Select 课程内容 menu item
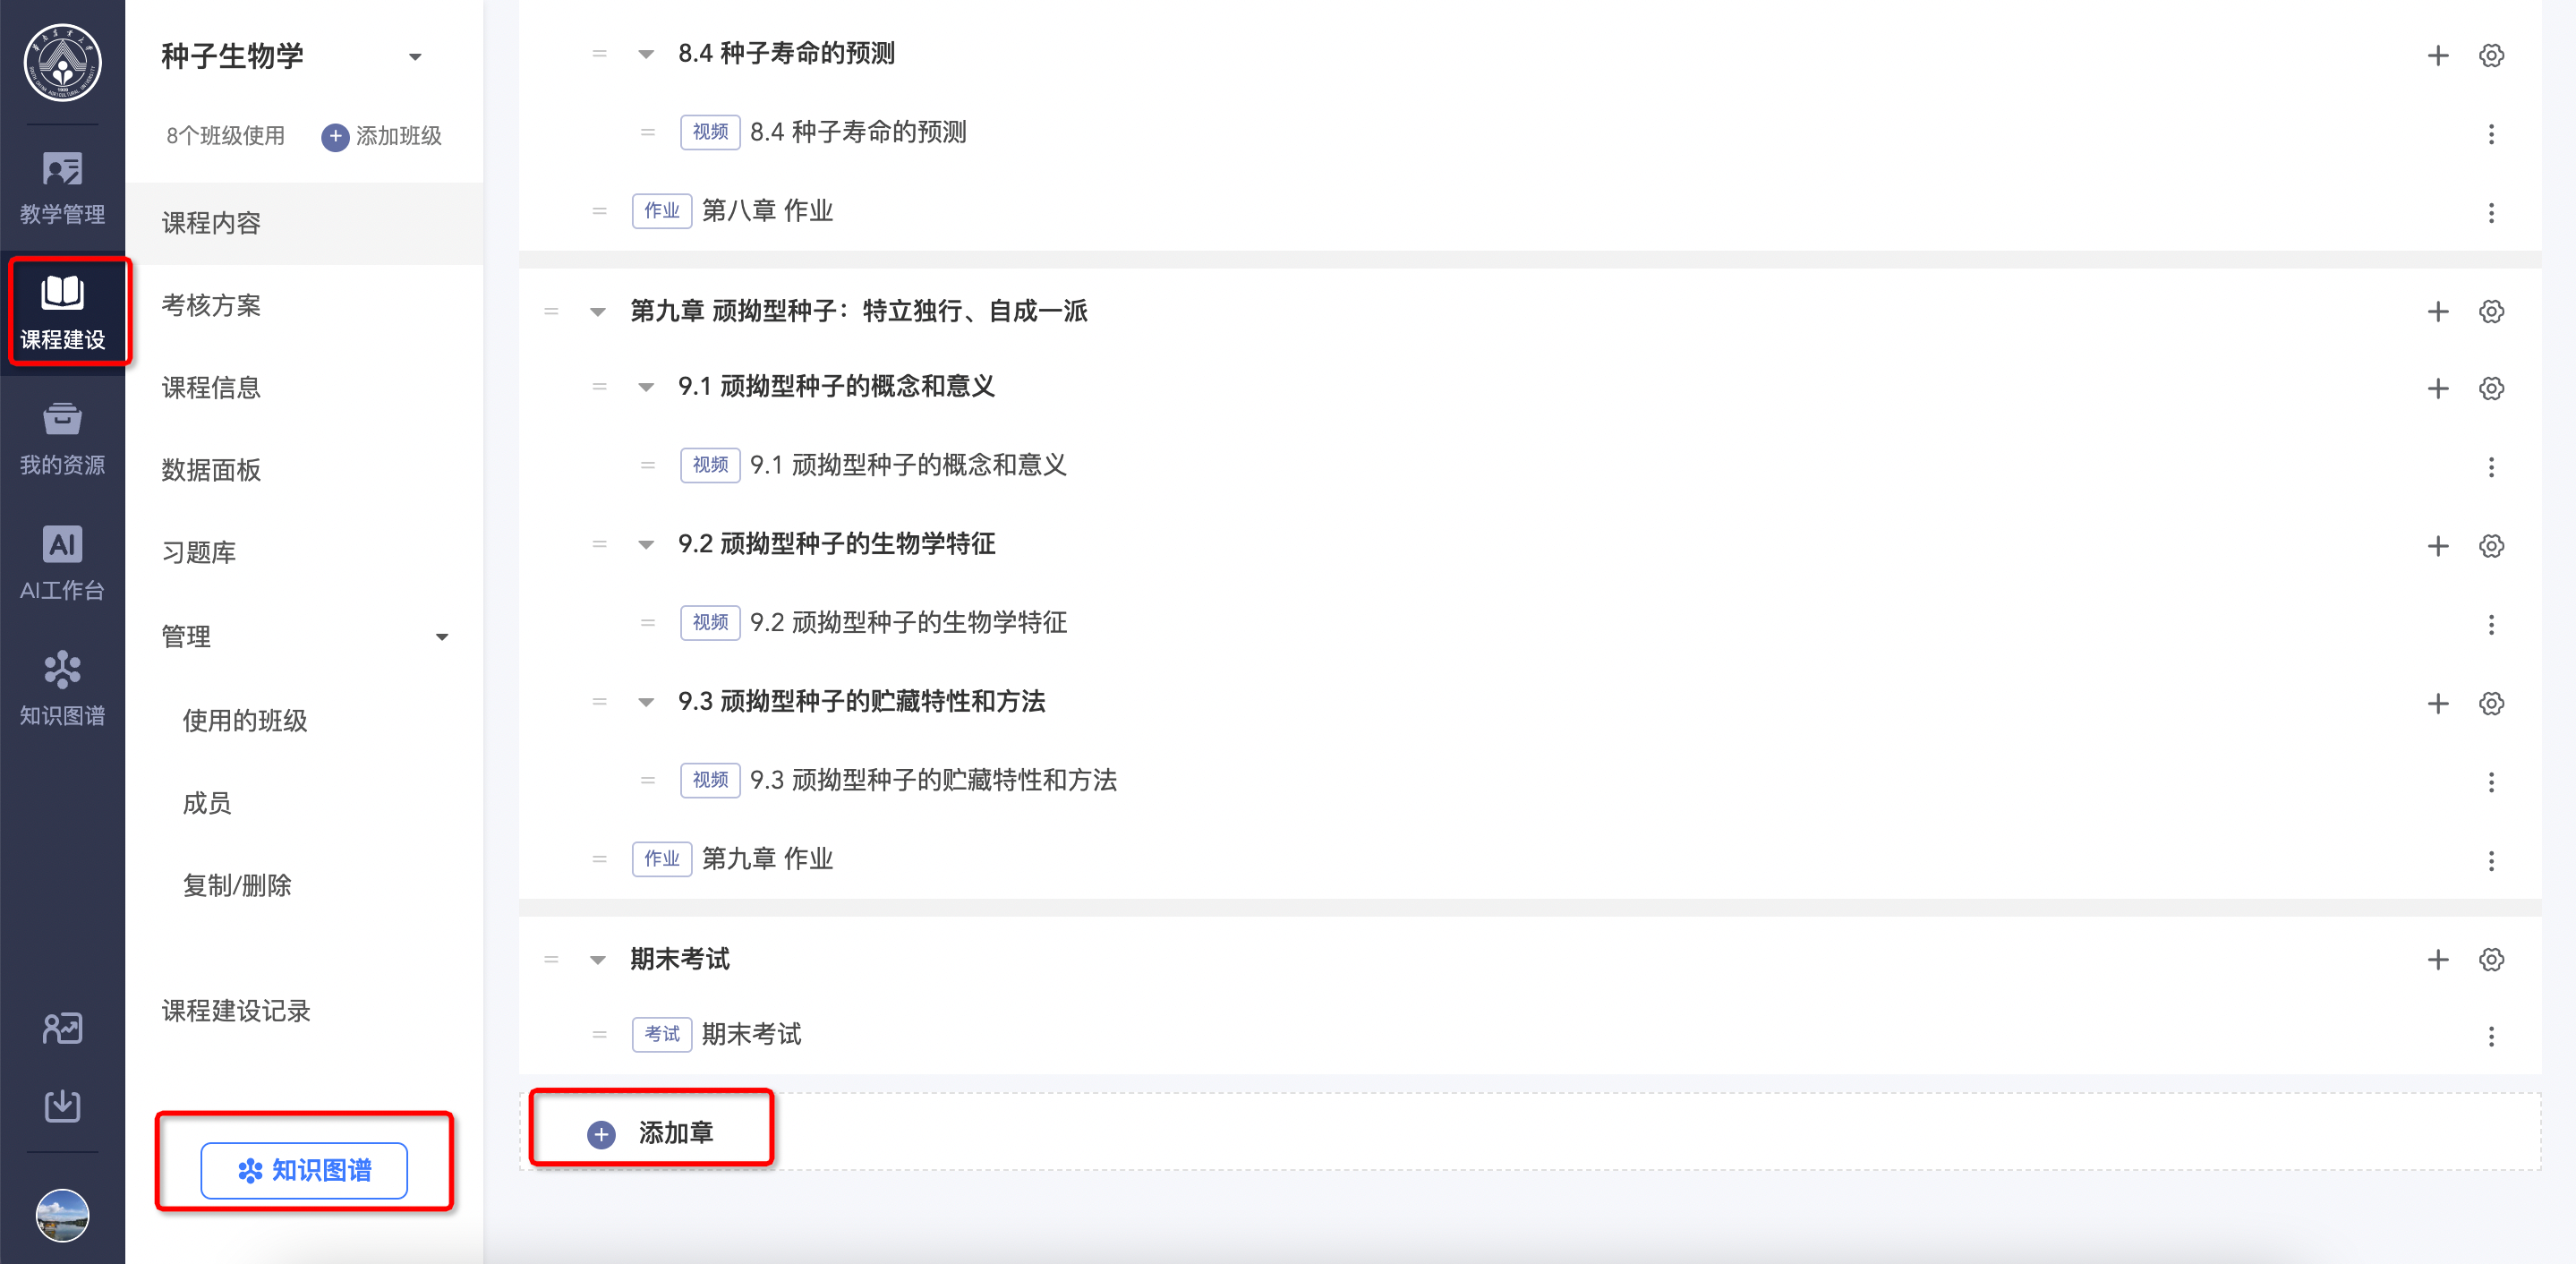This screenshot has height=1264, width=2576. pos(304,223)
